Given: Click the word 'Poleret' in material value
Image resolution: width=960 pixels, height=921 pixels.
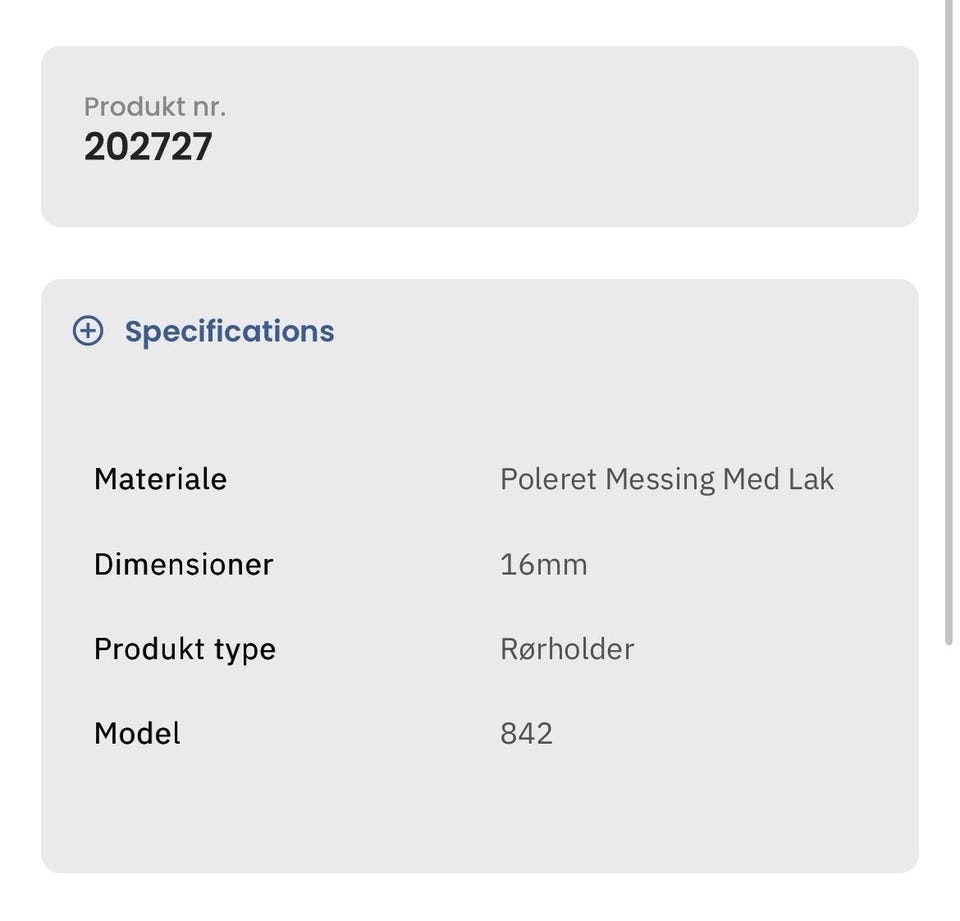Looking at the screenshot, I should click(548, 479).
